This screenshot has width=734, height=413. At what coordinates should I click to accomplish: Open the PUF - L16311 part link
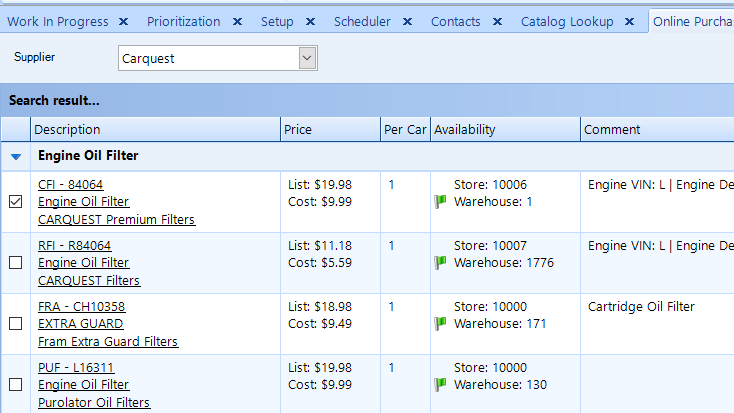(x=76, y=368)
